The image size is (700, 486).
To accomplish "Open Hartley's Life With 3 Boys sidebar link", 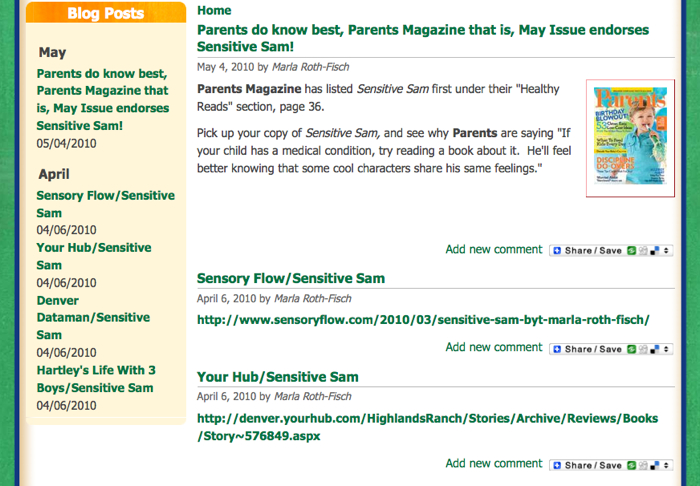I will click(95, 378).
